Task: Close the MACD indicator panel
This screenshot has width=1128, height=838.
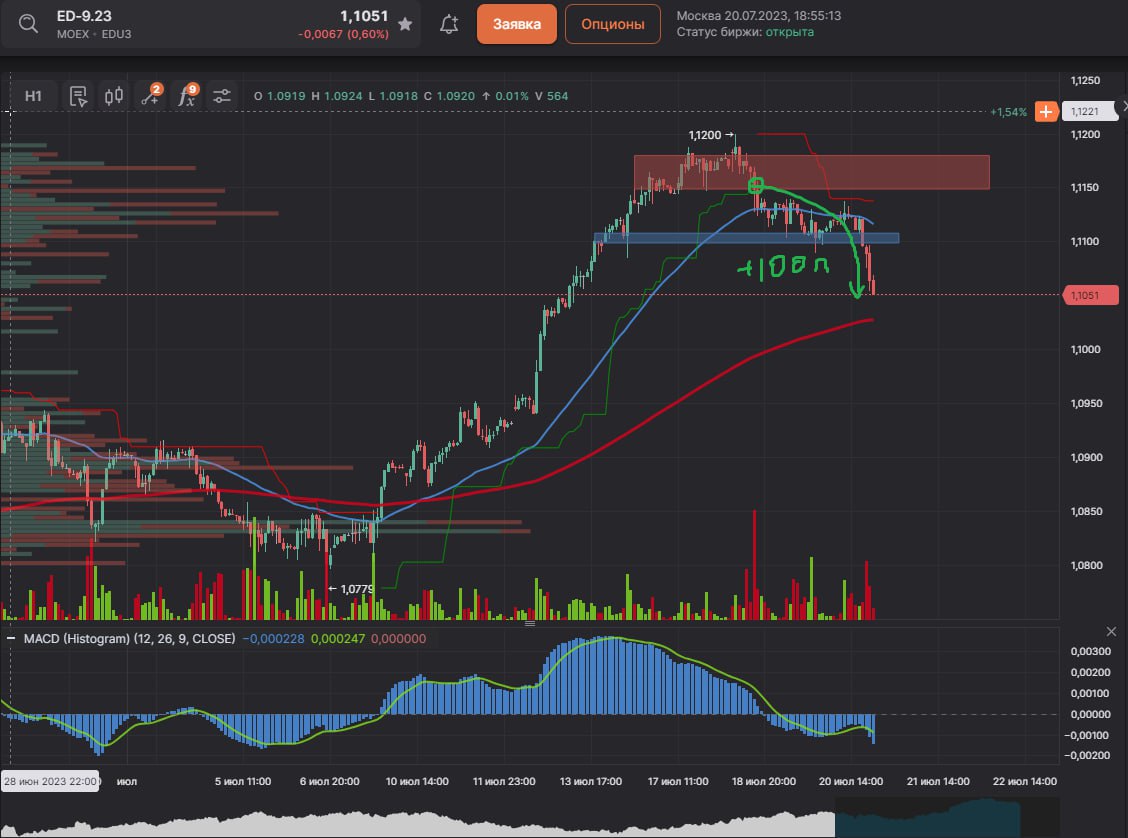Action: pos(1111,631)
